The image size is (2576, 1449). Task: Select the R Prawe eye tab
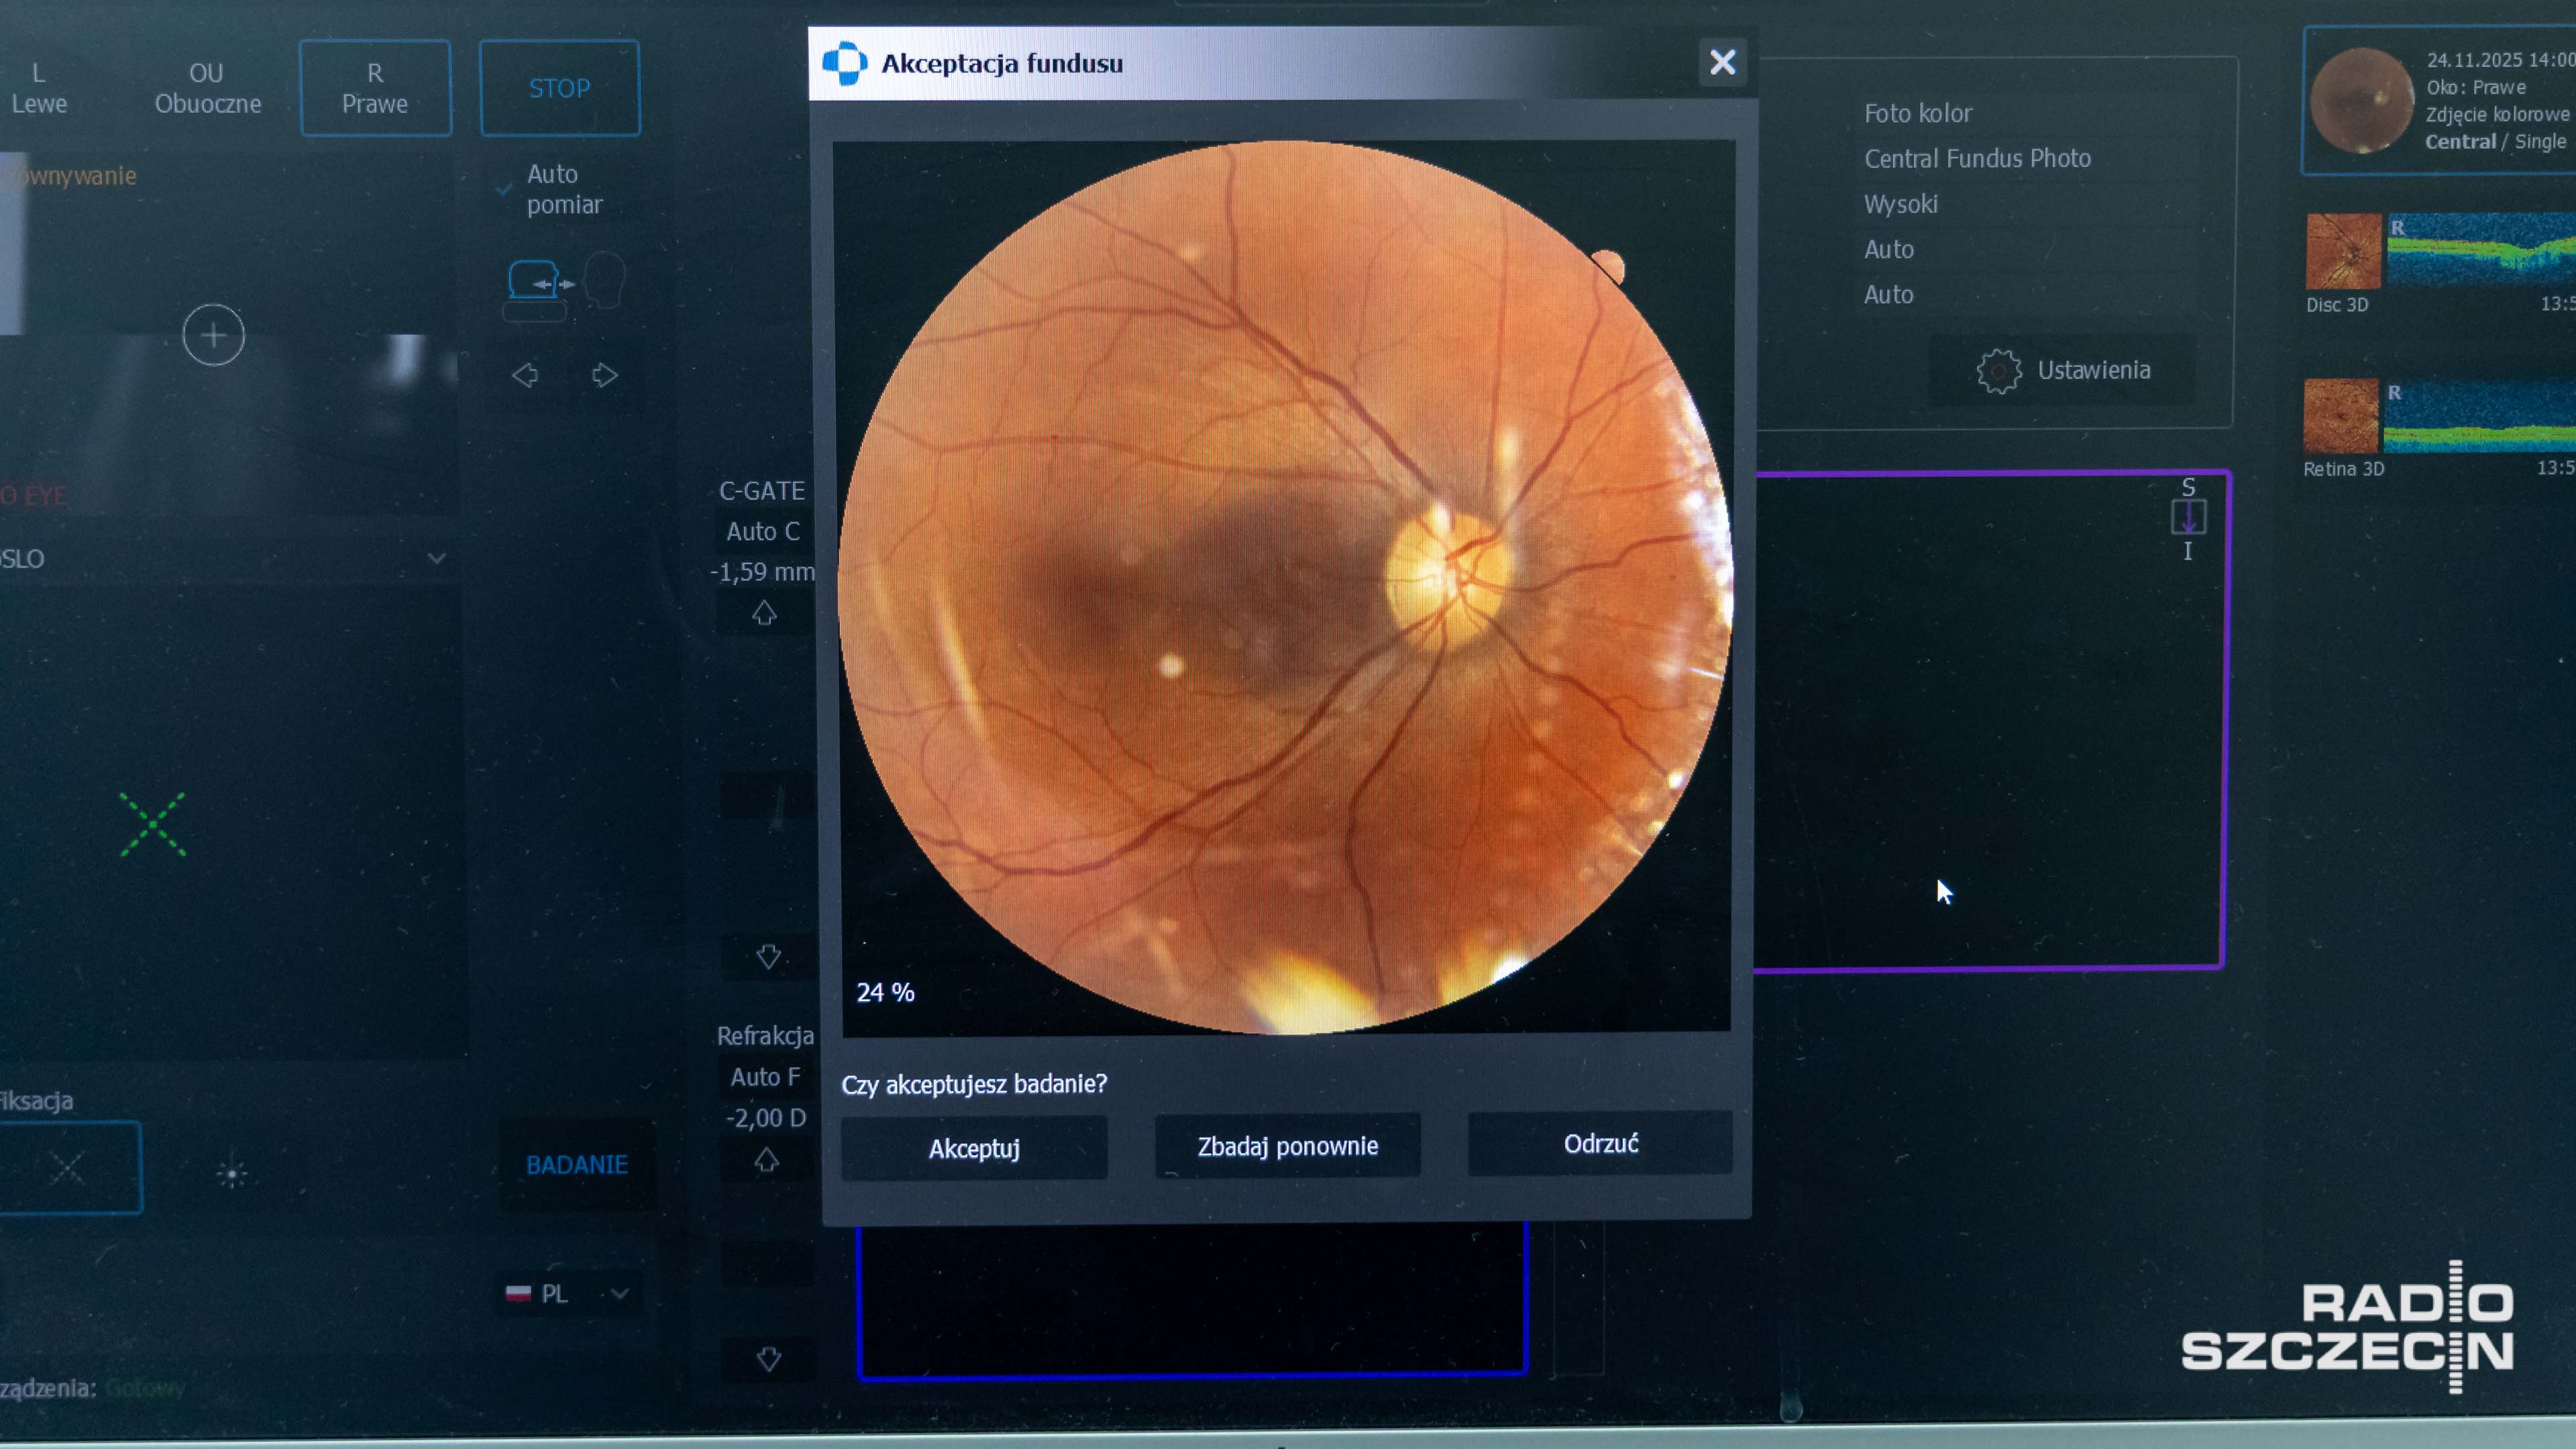pos(375,88)
